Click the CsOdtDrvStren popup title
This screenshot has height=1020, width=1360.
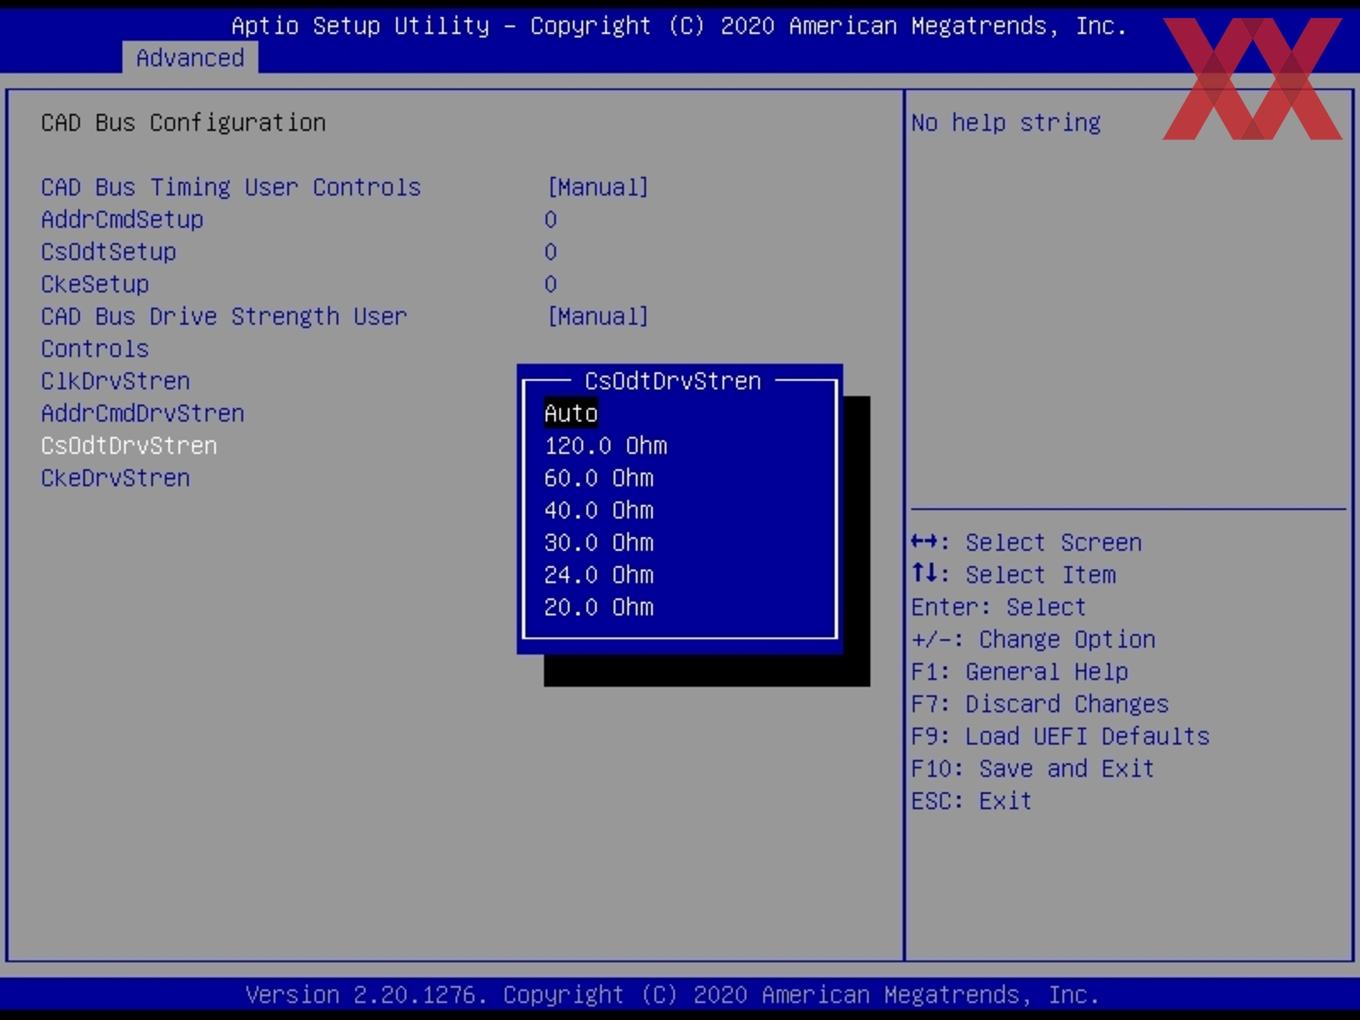point(673,381)
